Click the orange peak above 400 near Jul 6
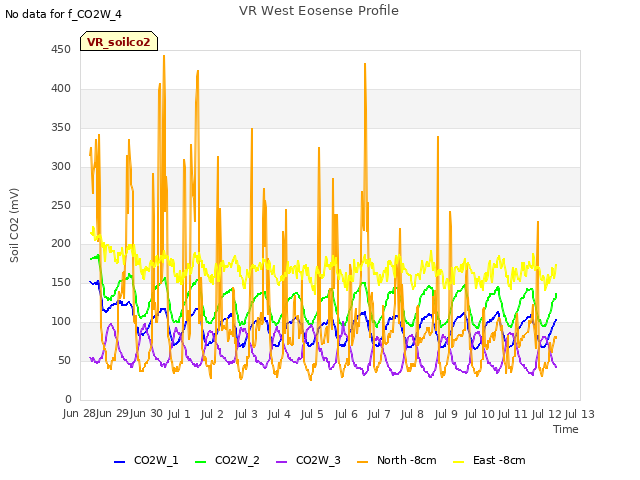Image resolution: width=640 pixels, height=480 pixels. coord(365,64)
